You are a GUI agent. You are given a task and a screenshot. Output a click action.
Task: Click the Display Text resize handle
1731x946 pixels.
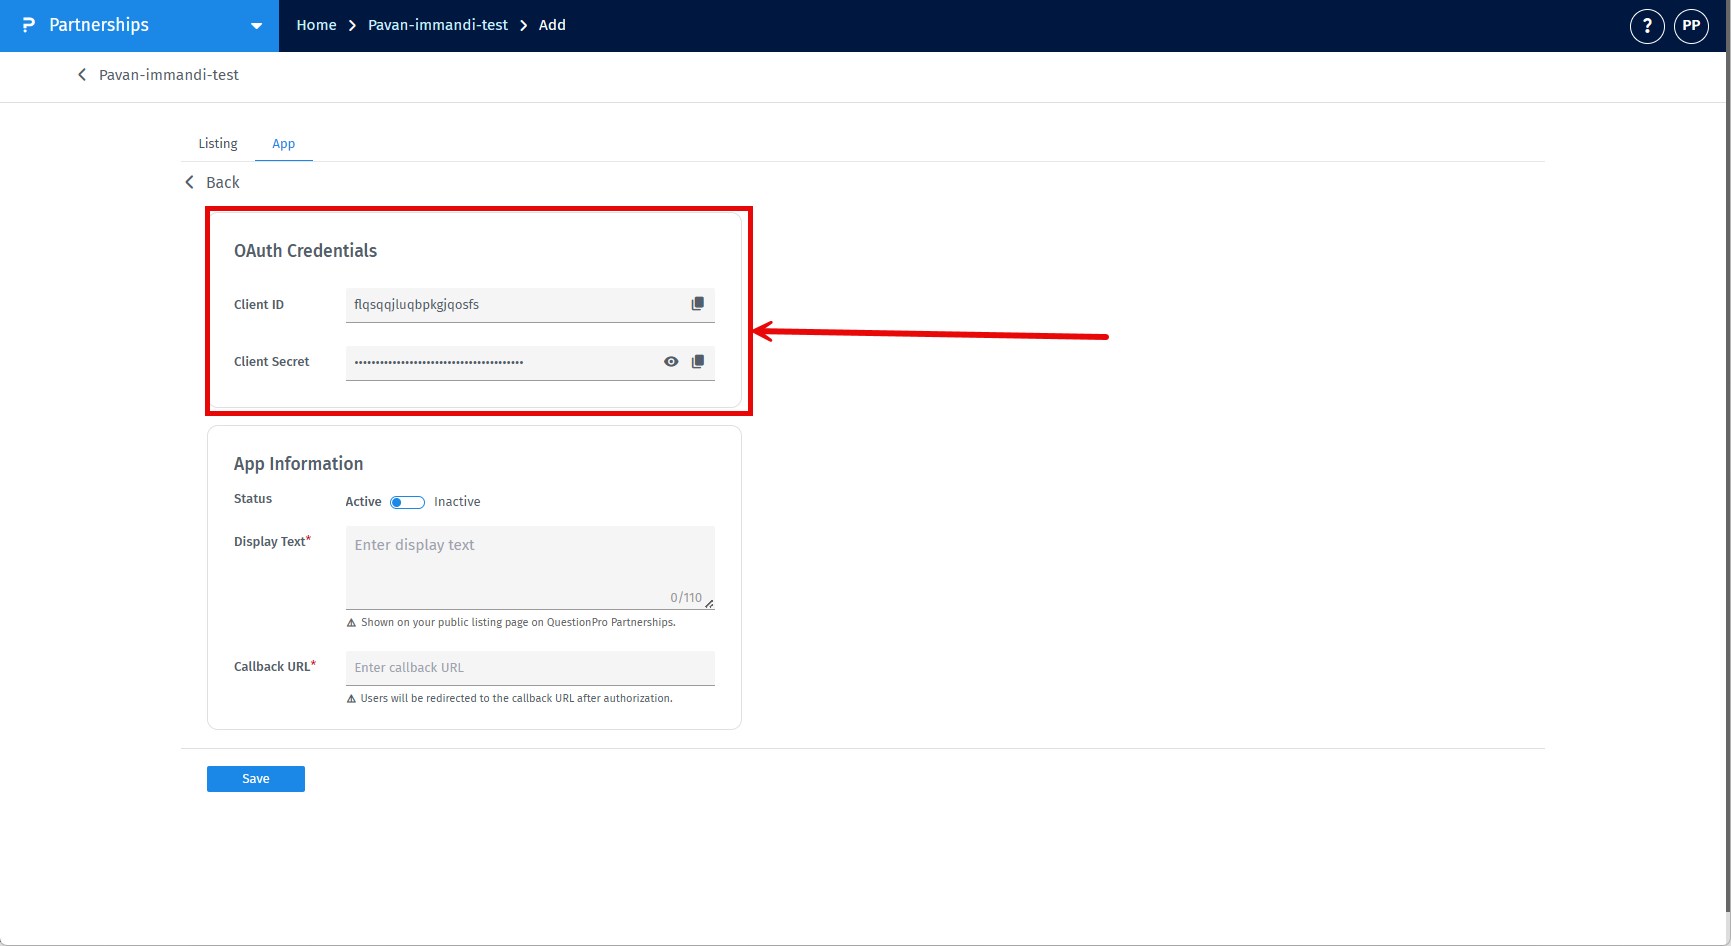pyautogui.click(x=709, y=603)
